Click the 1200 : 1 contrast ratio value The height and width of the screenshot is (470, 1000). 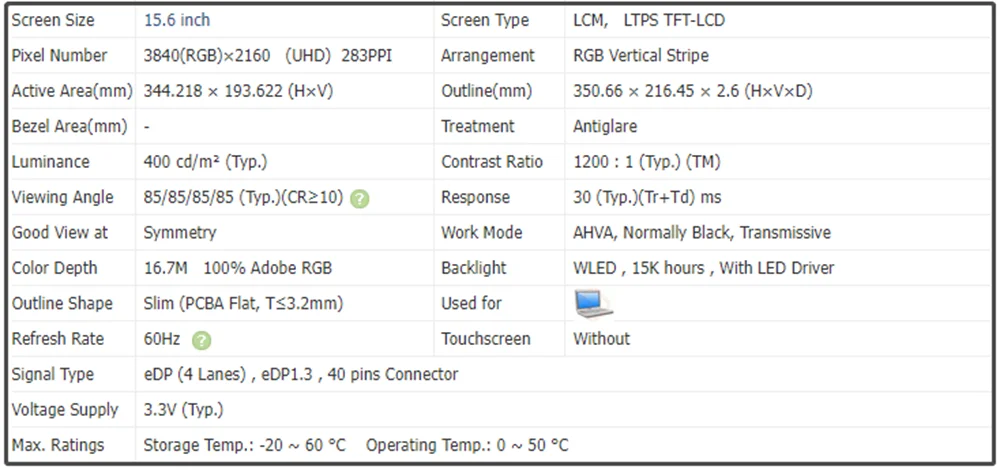coord(646,162)
